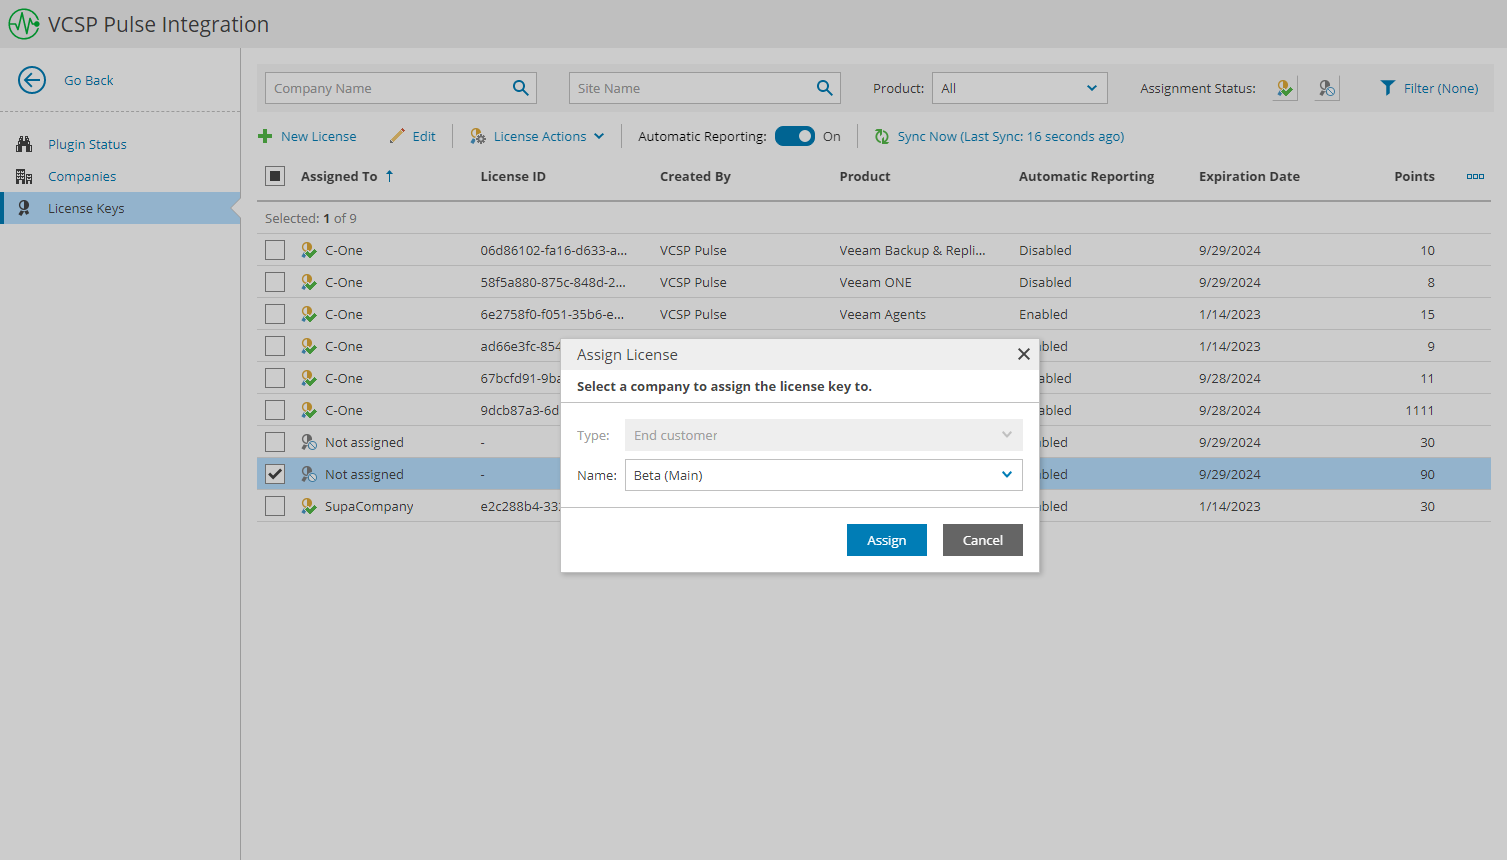Open the License Keys sidebar section
The width and height of the screenshot is (1507, 860).
point(84,208)
